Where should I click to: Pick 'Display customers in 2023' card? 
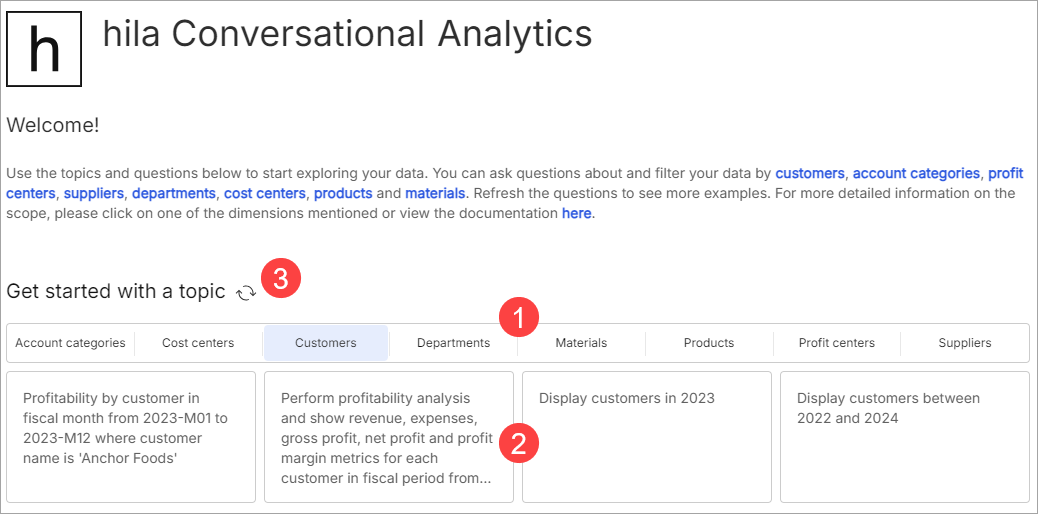647,437
